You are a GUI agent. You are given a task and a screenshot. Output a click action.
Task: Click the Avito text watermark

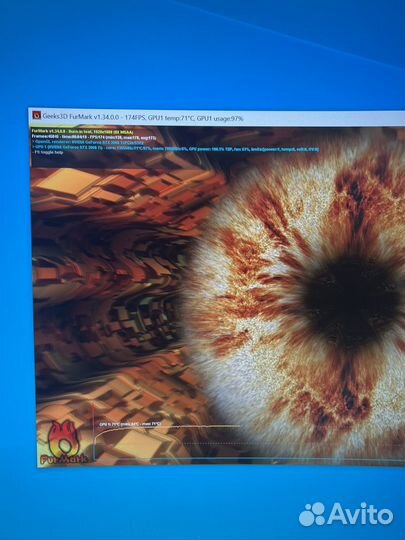point(360,514)
